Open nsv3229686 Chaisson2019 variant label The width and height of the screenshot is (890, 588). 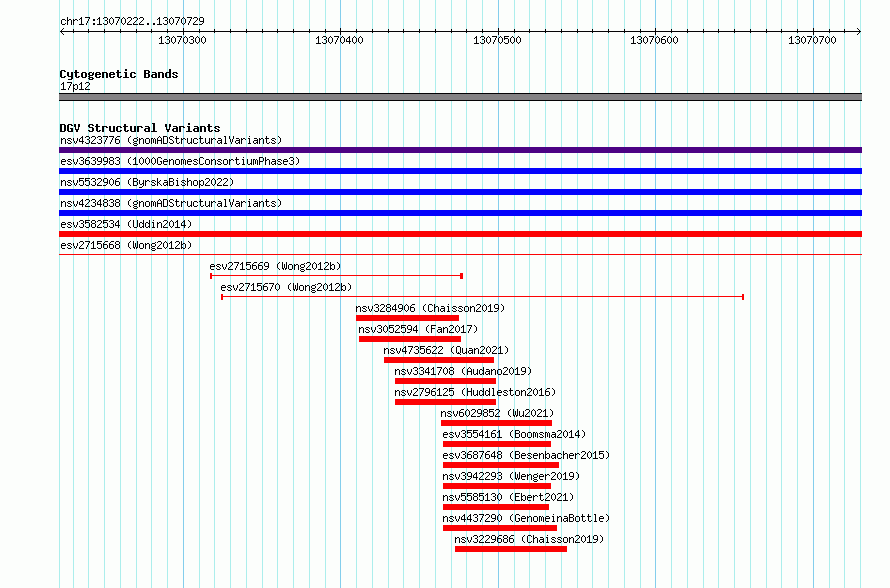tap(530, 539)
